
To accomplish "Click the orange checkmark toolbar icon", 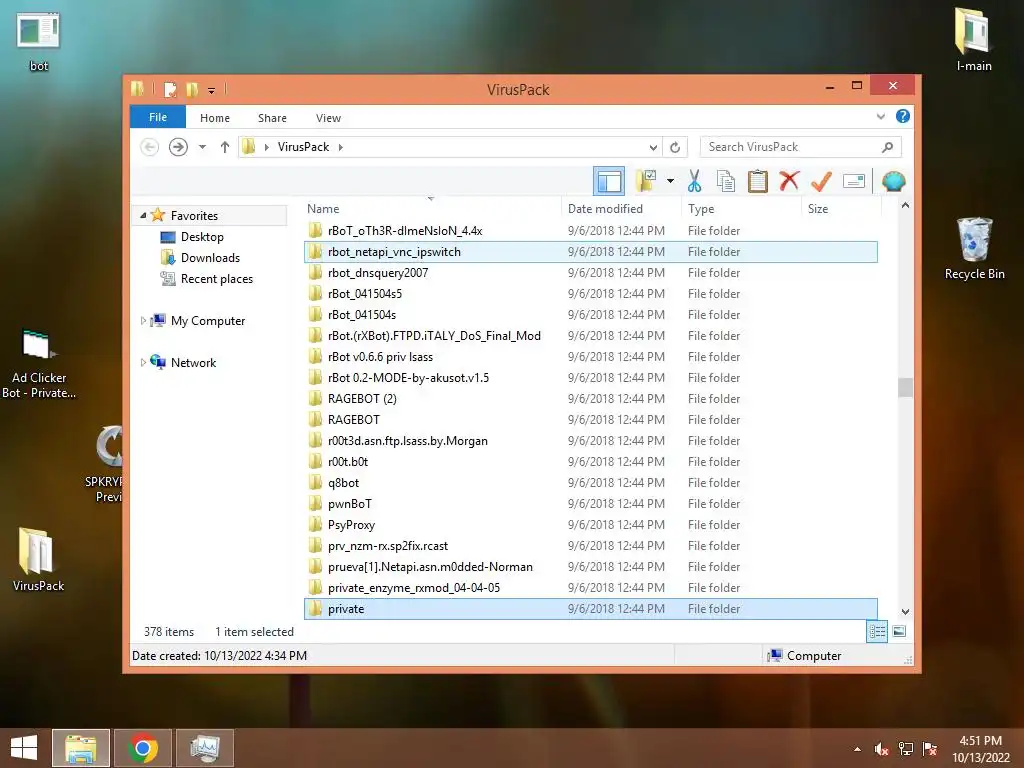I will pyautogui.click(x=821, y=181).
